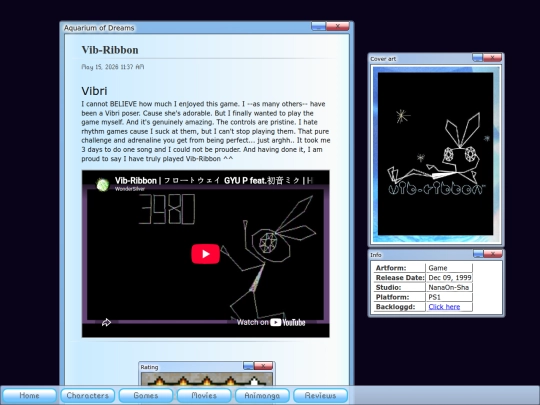
Task: Select the 'PS1' platform cell
Action: (449, 297)
